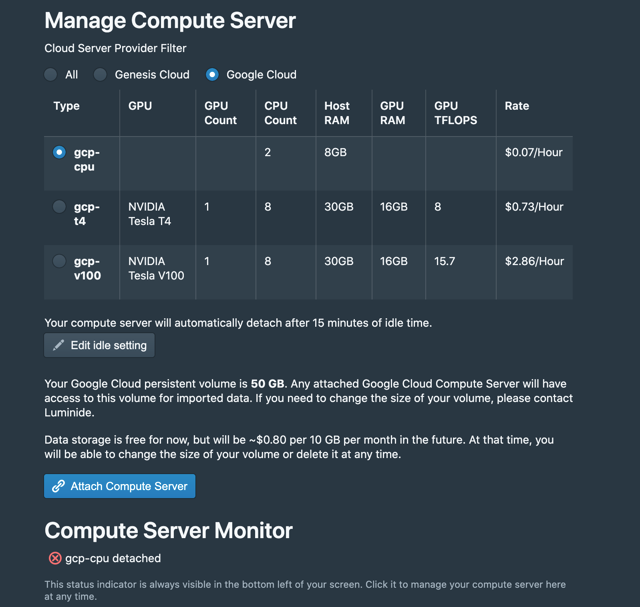Click the $0.73/Hour rate cell
640x607 pixels.
click(x=534, y=207)
